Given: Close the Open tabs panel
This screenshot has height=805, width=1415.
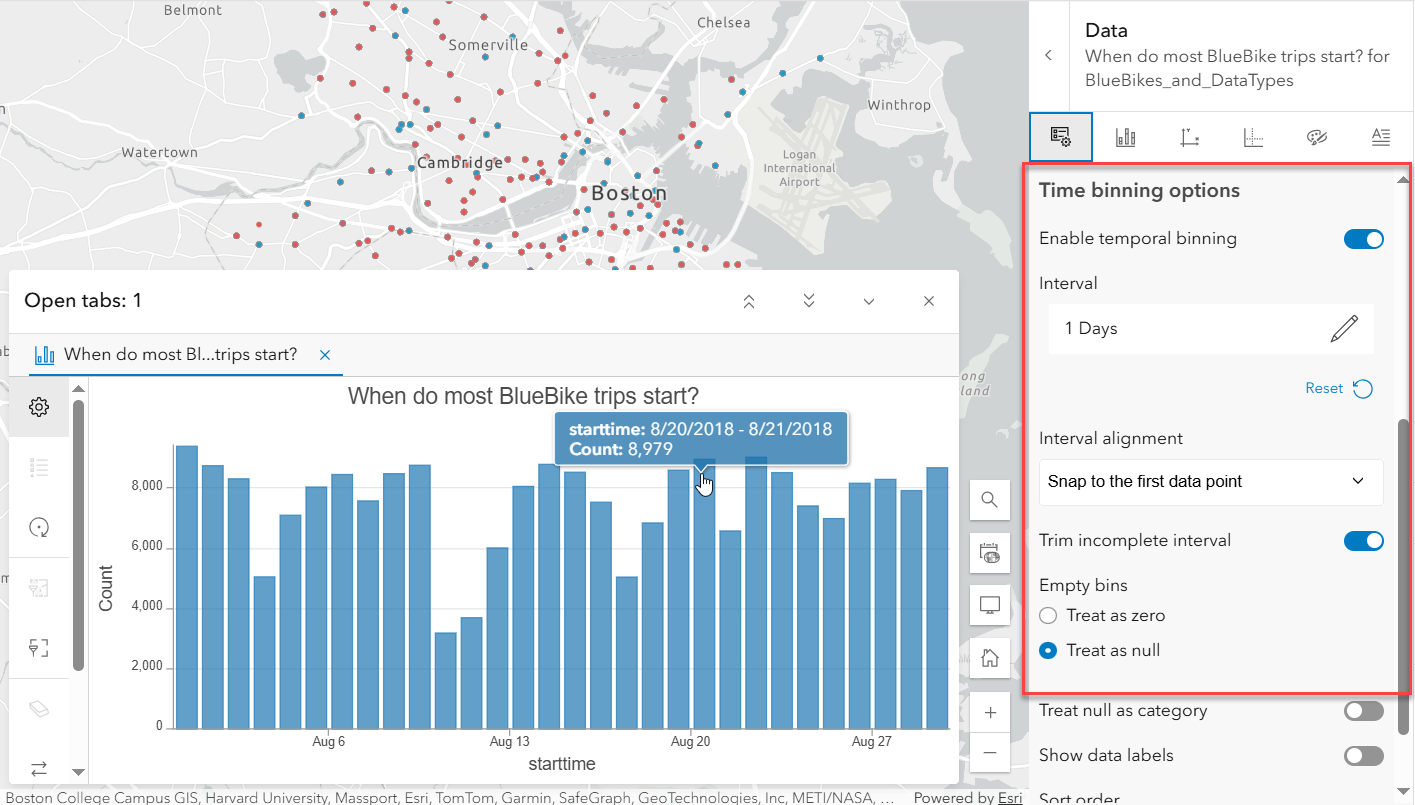Looking at the screenshot, I should click(x=929, y=301).
